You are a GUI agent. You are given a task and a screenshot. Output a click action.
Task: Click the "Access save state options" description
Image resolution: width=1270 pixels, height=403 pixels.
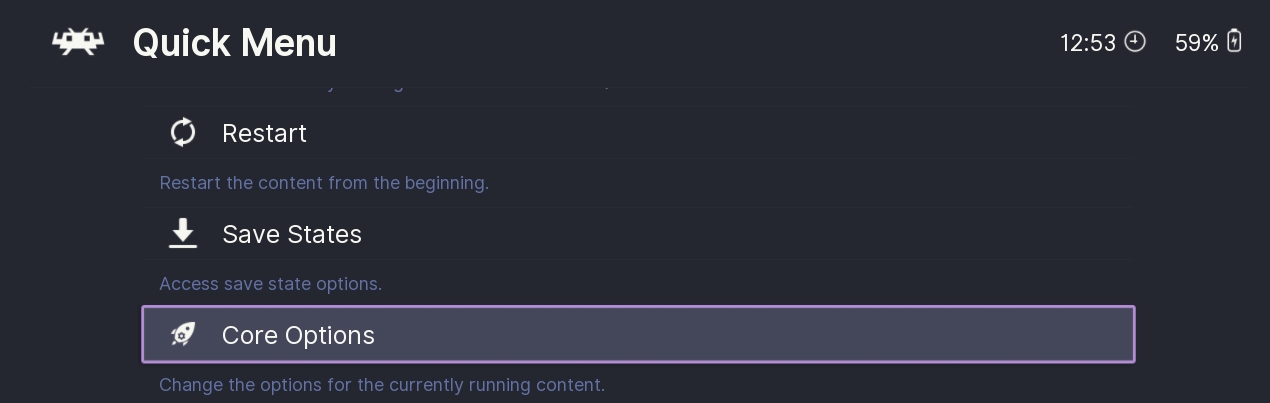tap(270, 284)
